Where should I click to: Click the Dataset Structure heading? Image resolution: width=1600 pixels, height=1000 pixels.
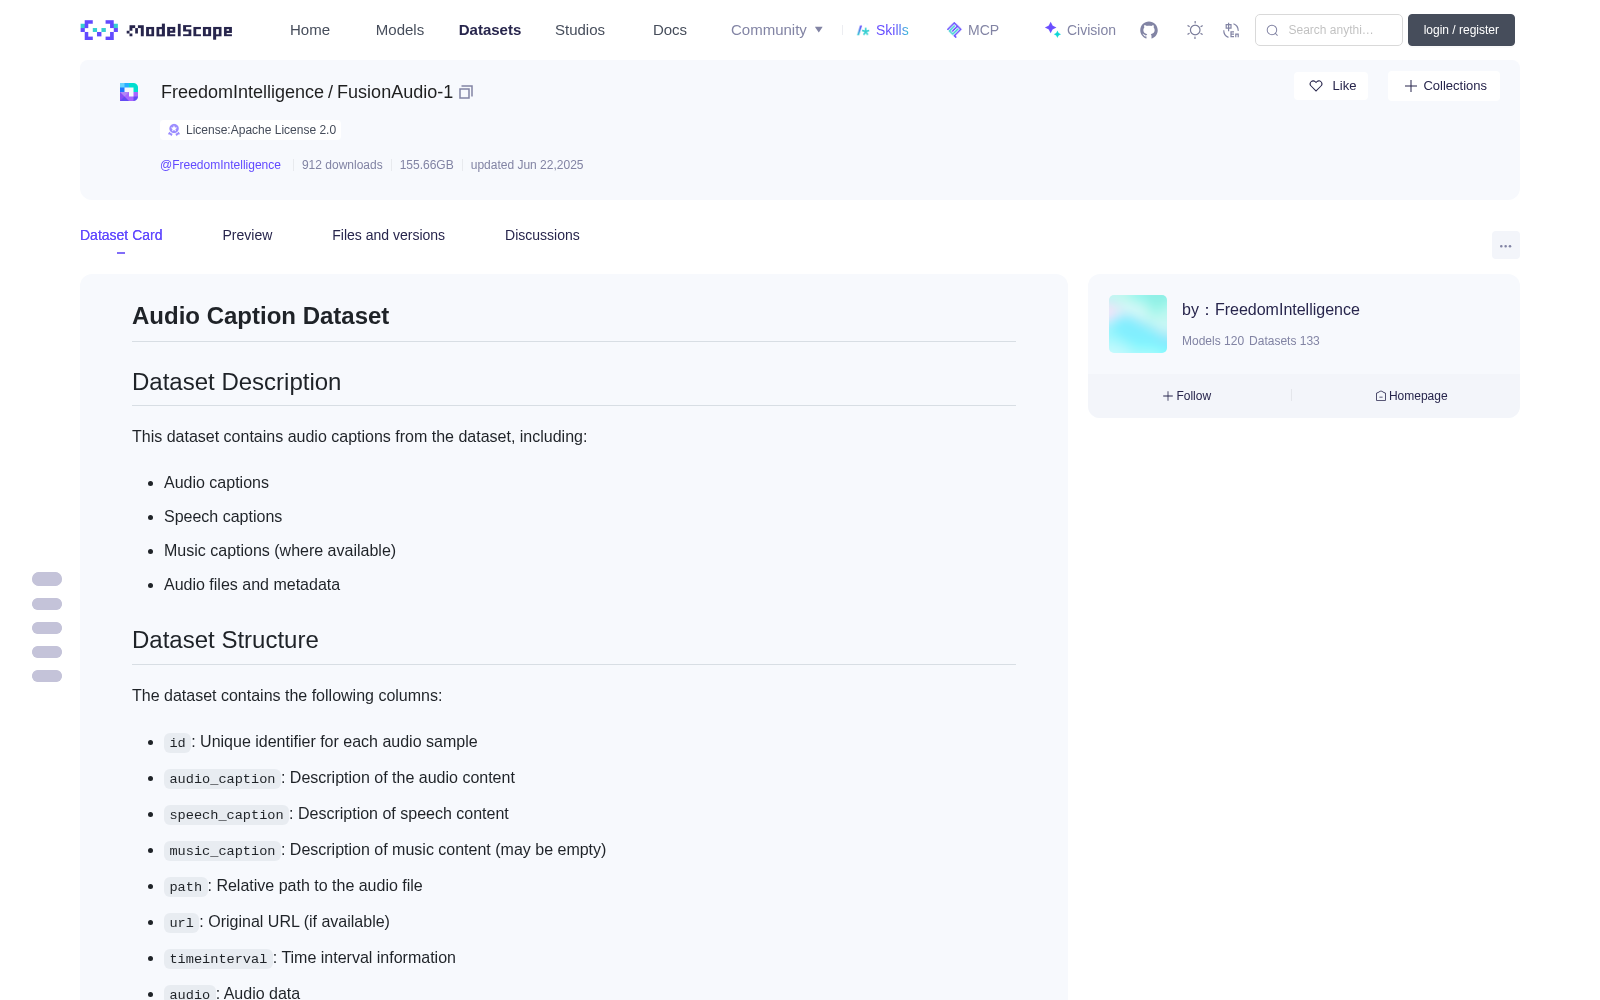coord(225,640)
